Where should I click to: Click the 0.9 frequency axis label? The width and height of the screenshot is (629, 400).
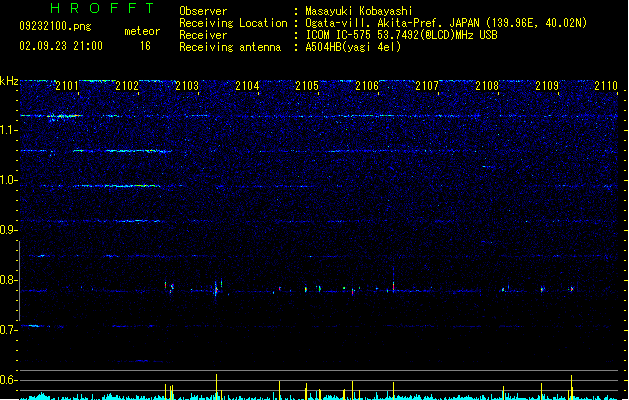[9, 230]
